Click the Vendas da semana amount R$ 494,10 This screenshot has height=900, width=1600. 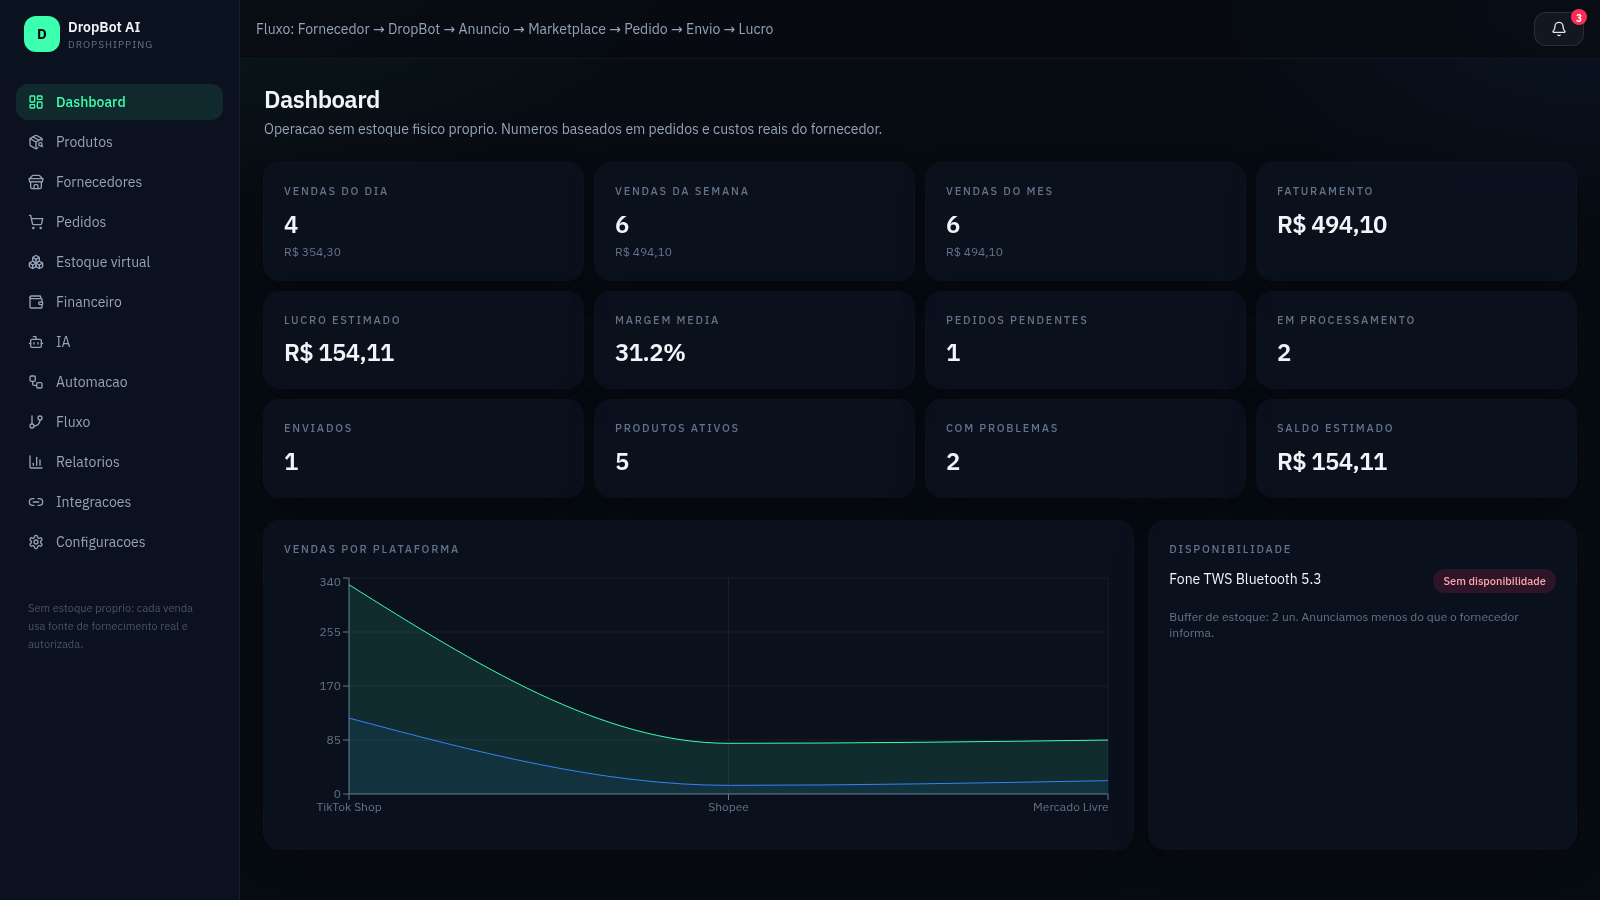coord(643,252)
